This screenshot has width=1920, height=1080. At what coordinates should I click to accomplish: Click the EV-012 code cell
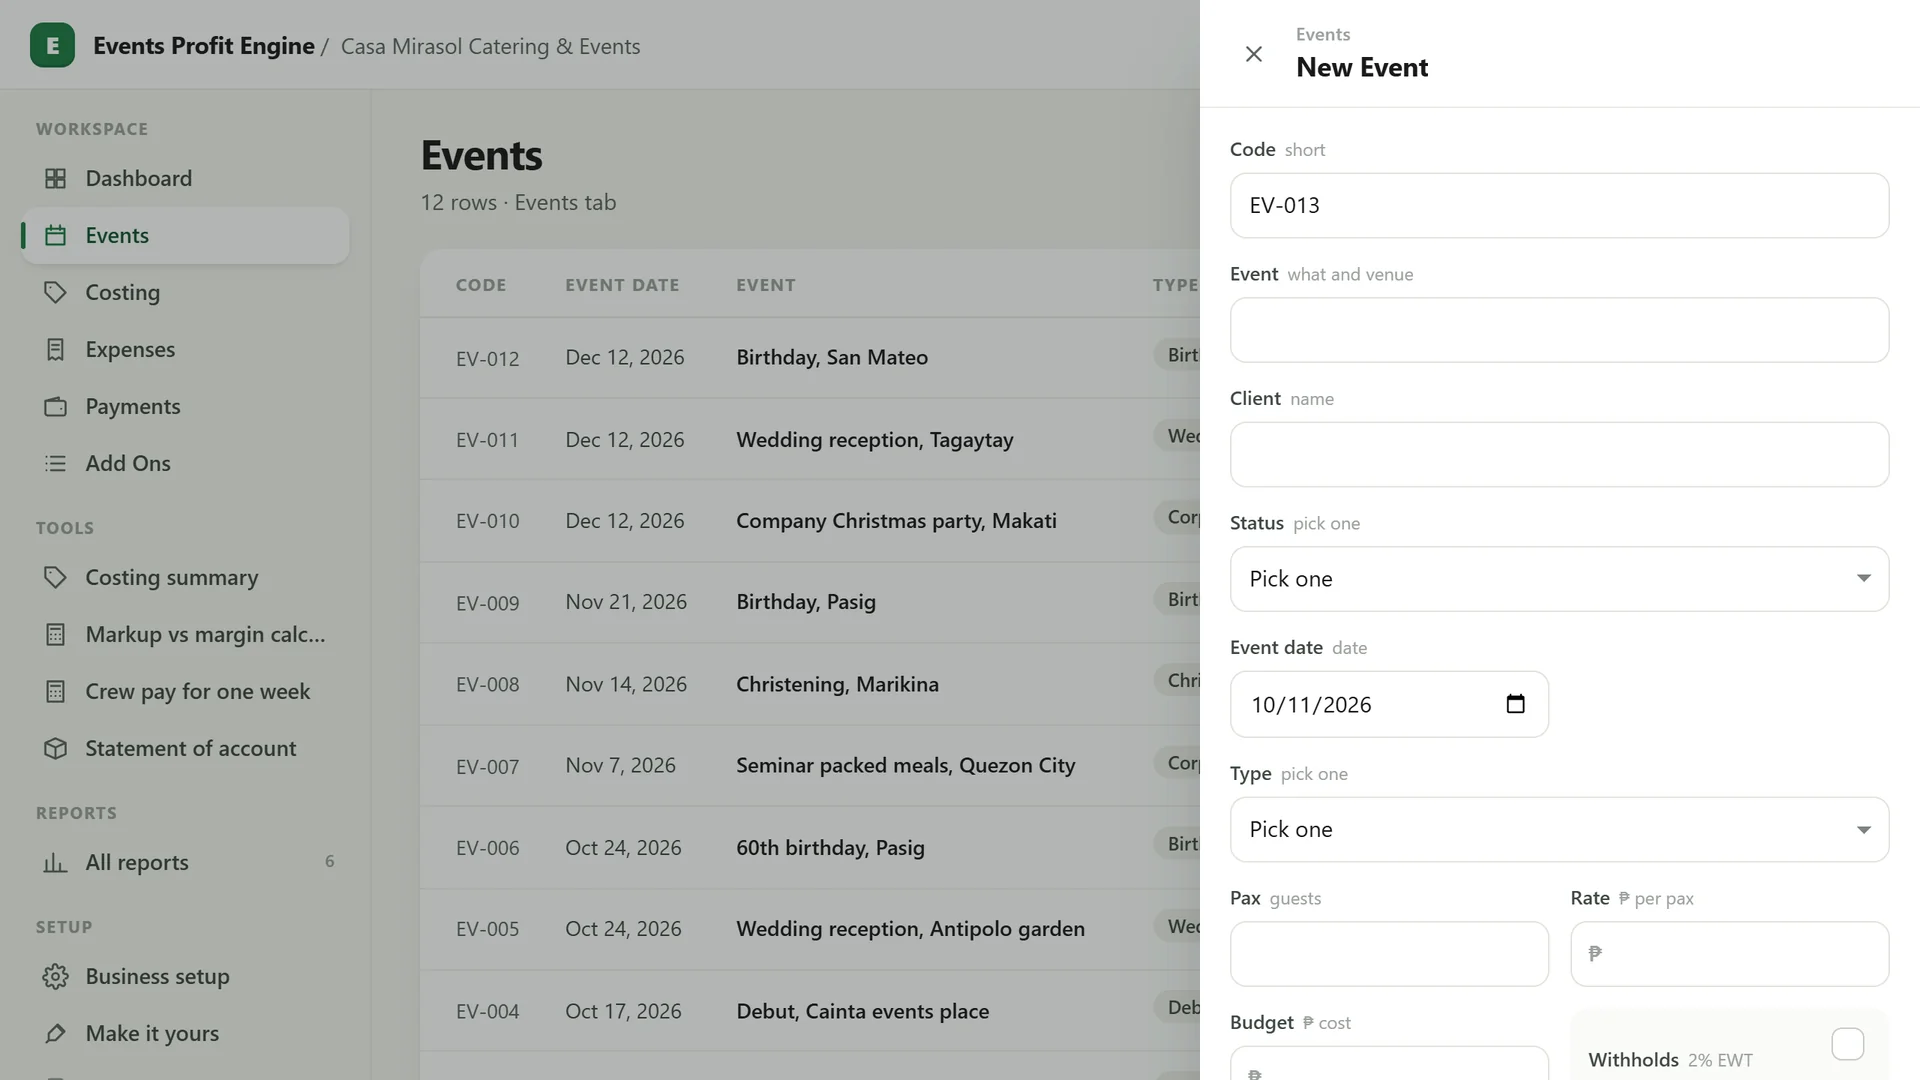(x=487, y=358)
